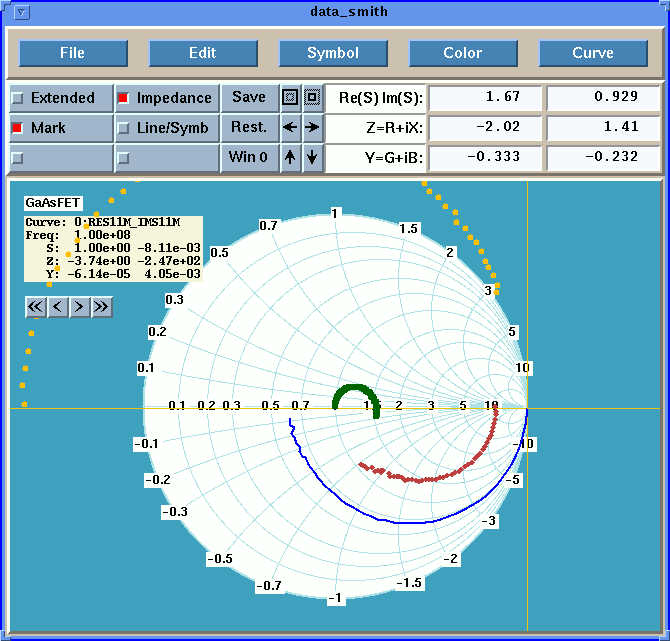Pan up with the up arrow icon
The image size is (670, 641).
tap(290, 157)
